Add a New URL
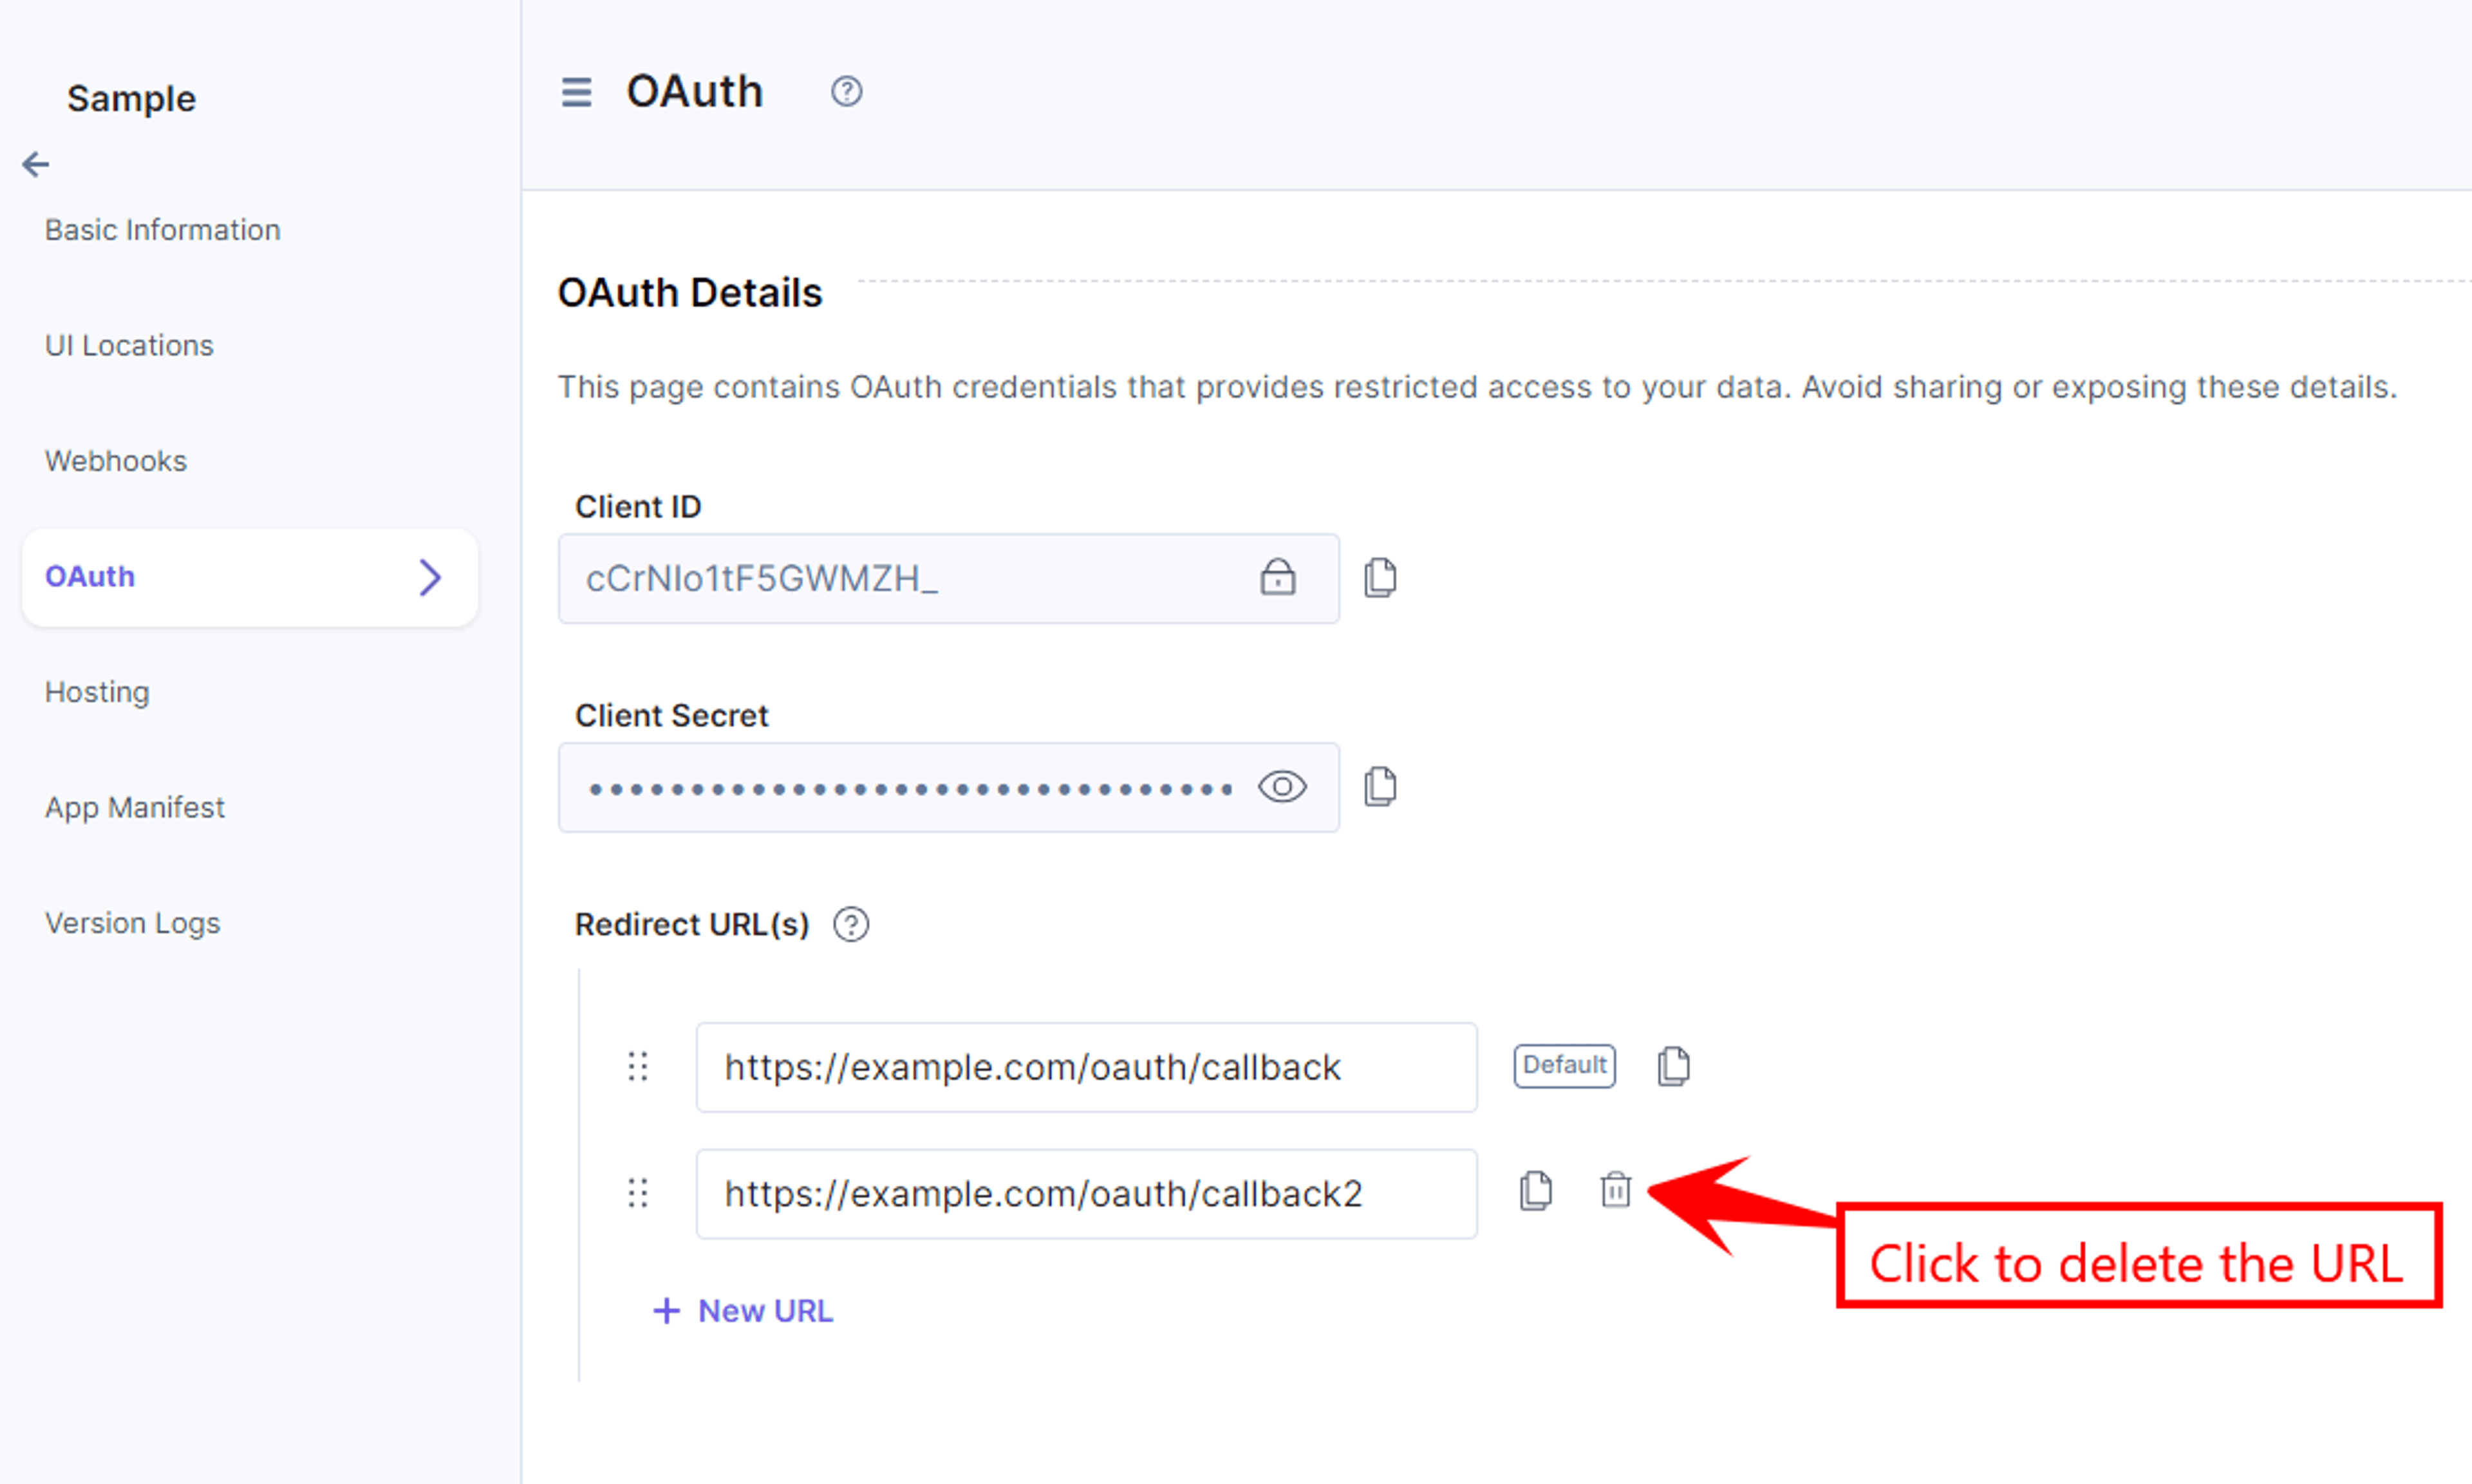Image resolution: width=2472 pixels, height=1484 pixels. 742,1311
